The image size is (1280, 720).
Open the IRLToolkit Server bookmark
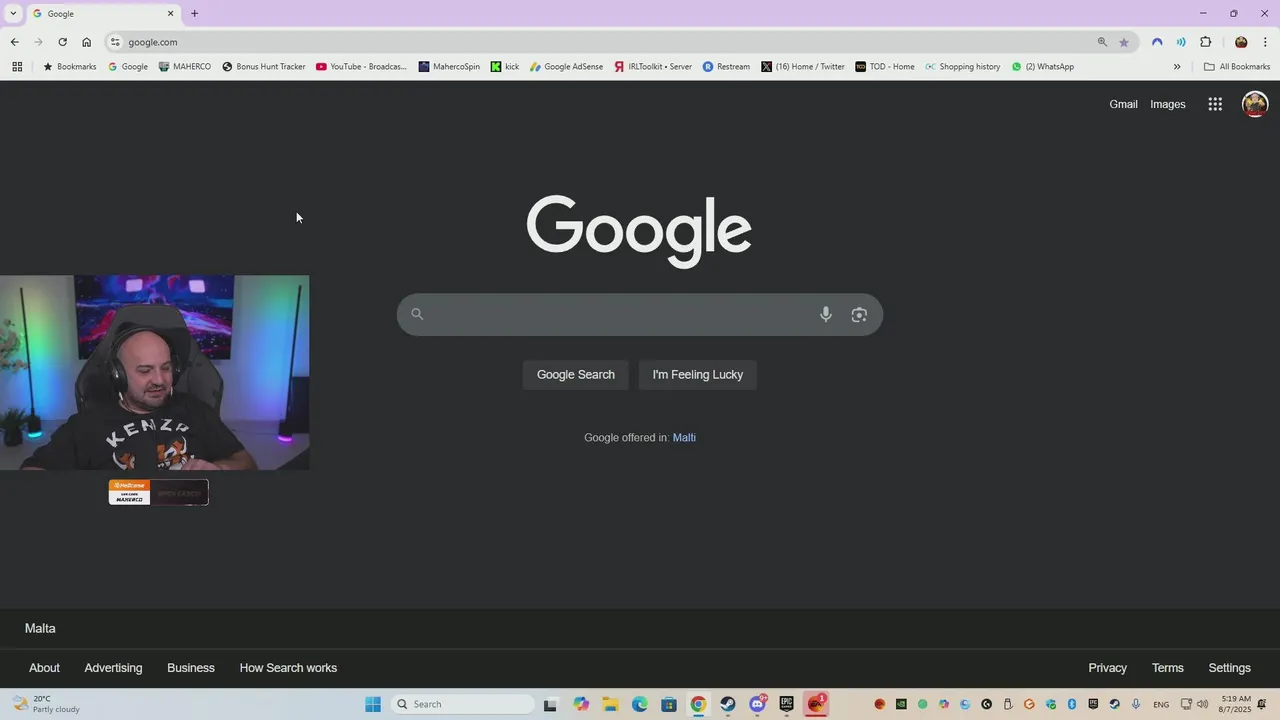653,67
